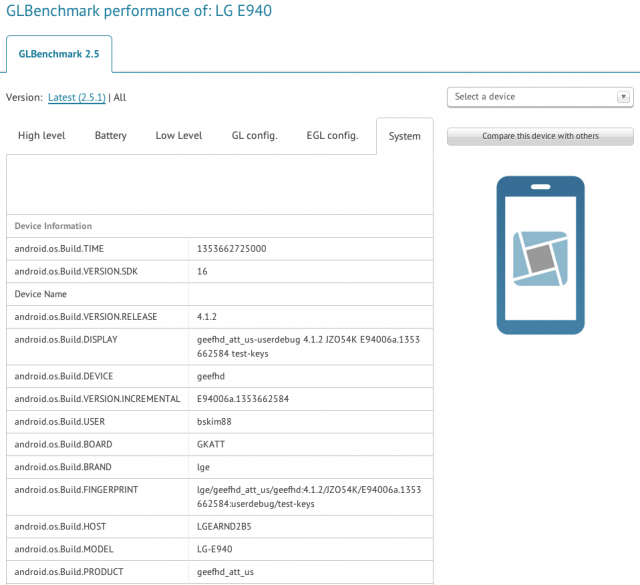Click the android.os.Build.USER label

[60, 422]
